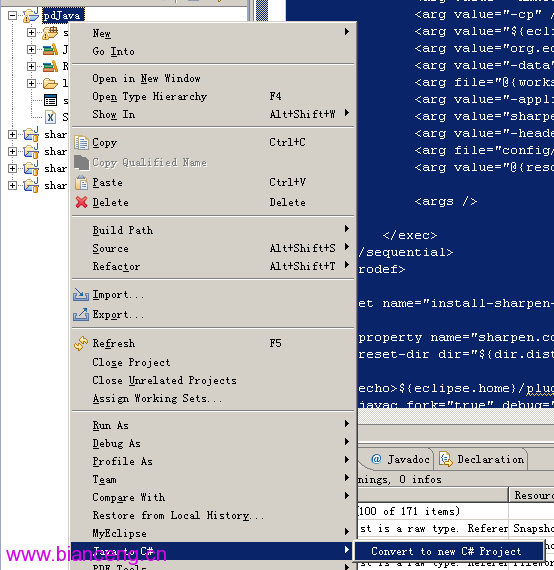Expand the plain folder node under pdJava

click(32, 83)
